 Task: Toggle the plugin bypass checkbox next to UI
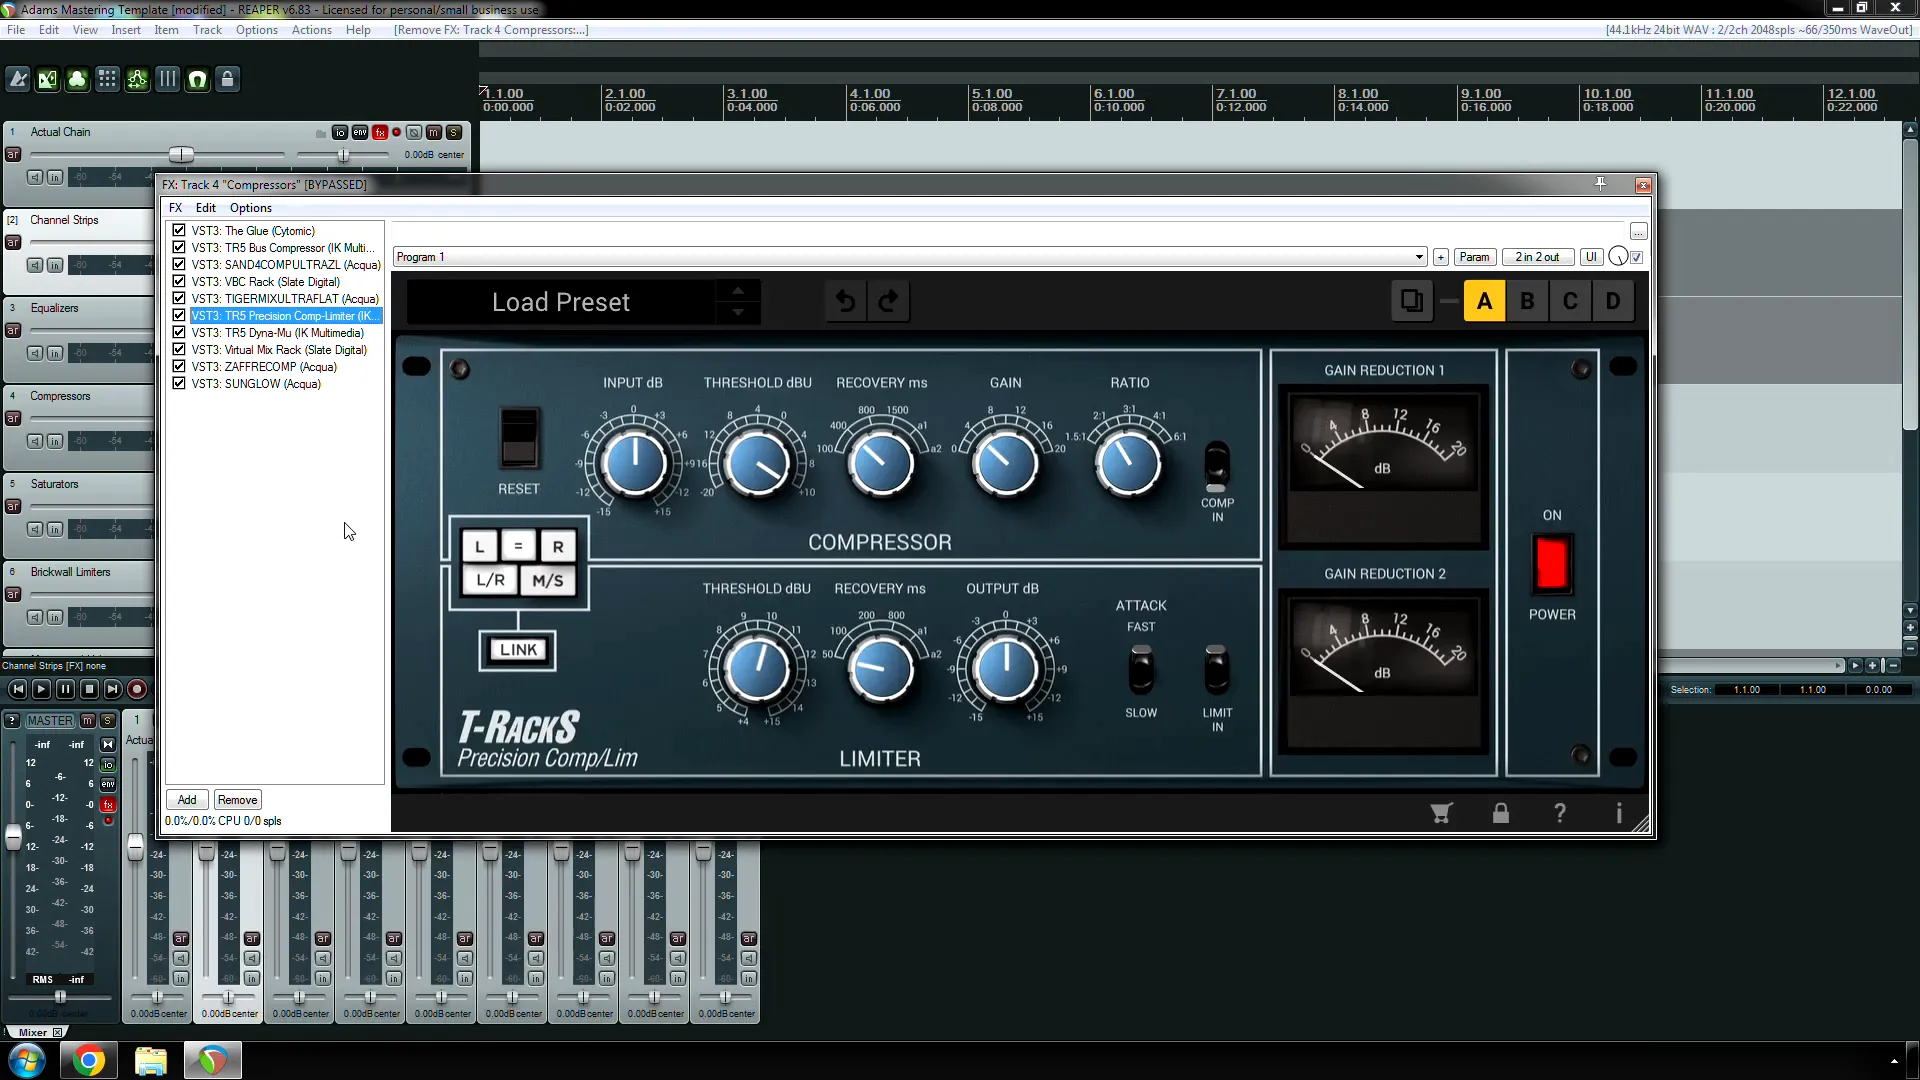click(x=1637, y=257)
